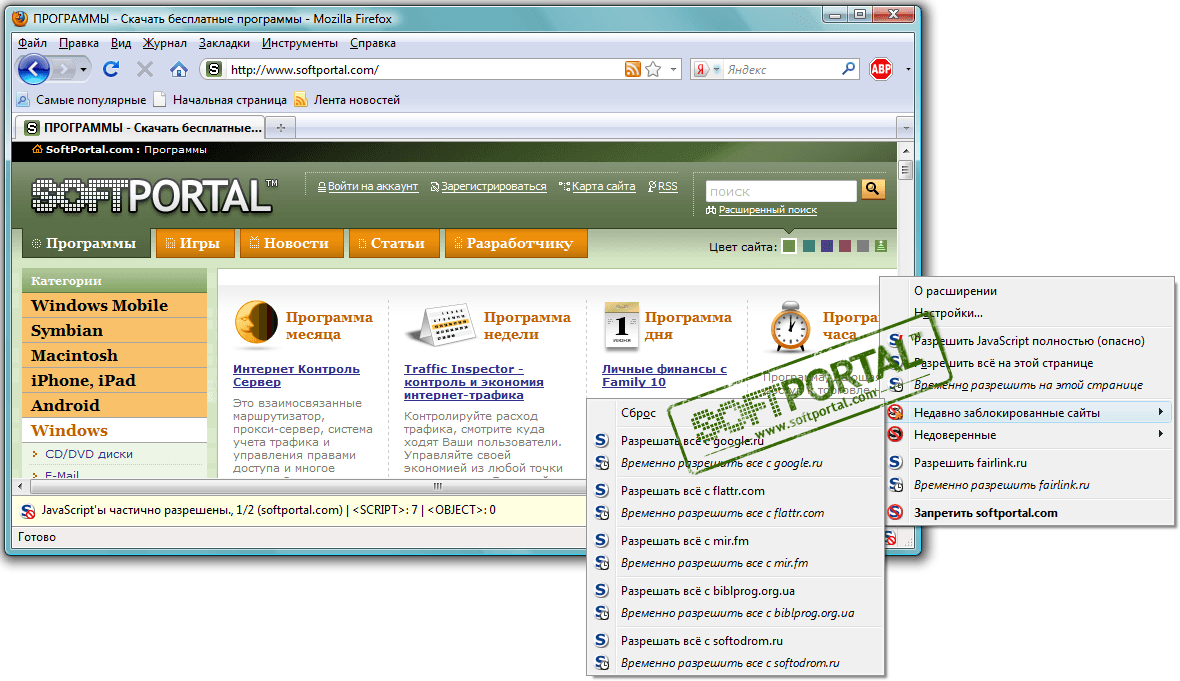Select the green site color swatch
The height and width of the screenshot is (681, 1180).
pyautogui.click(x=789, y=246)
